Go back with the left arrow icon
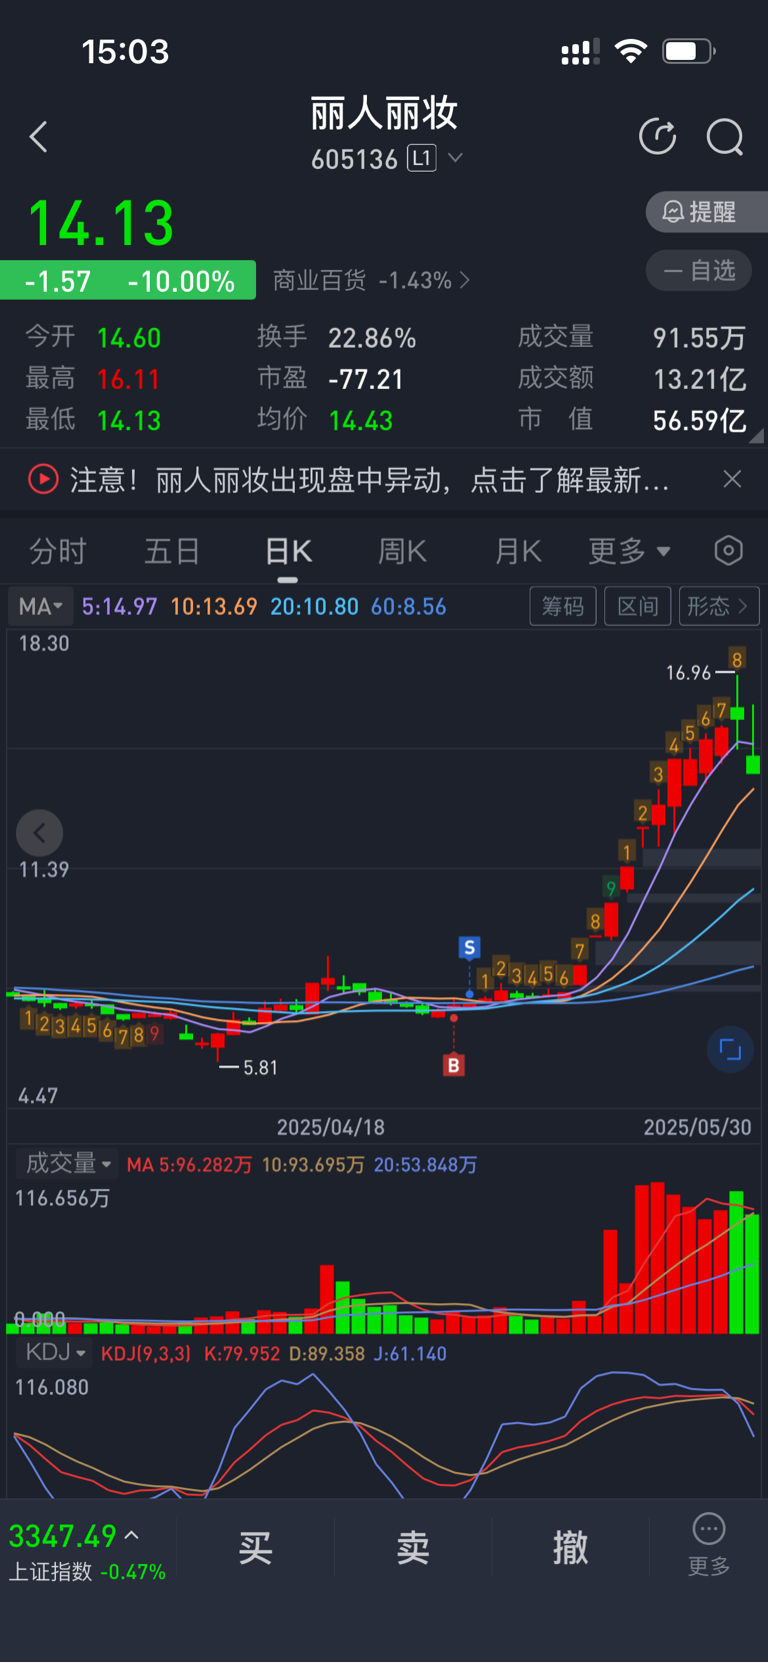Viewport: 768px width, 1663px height. 39,137
